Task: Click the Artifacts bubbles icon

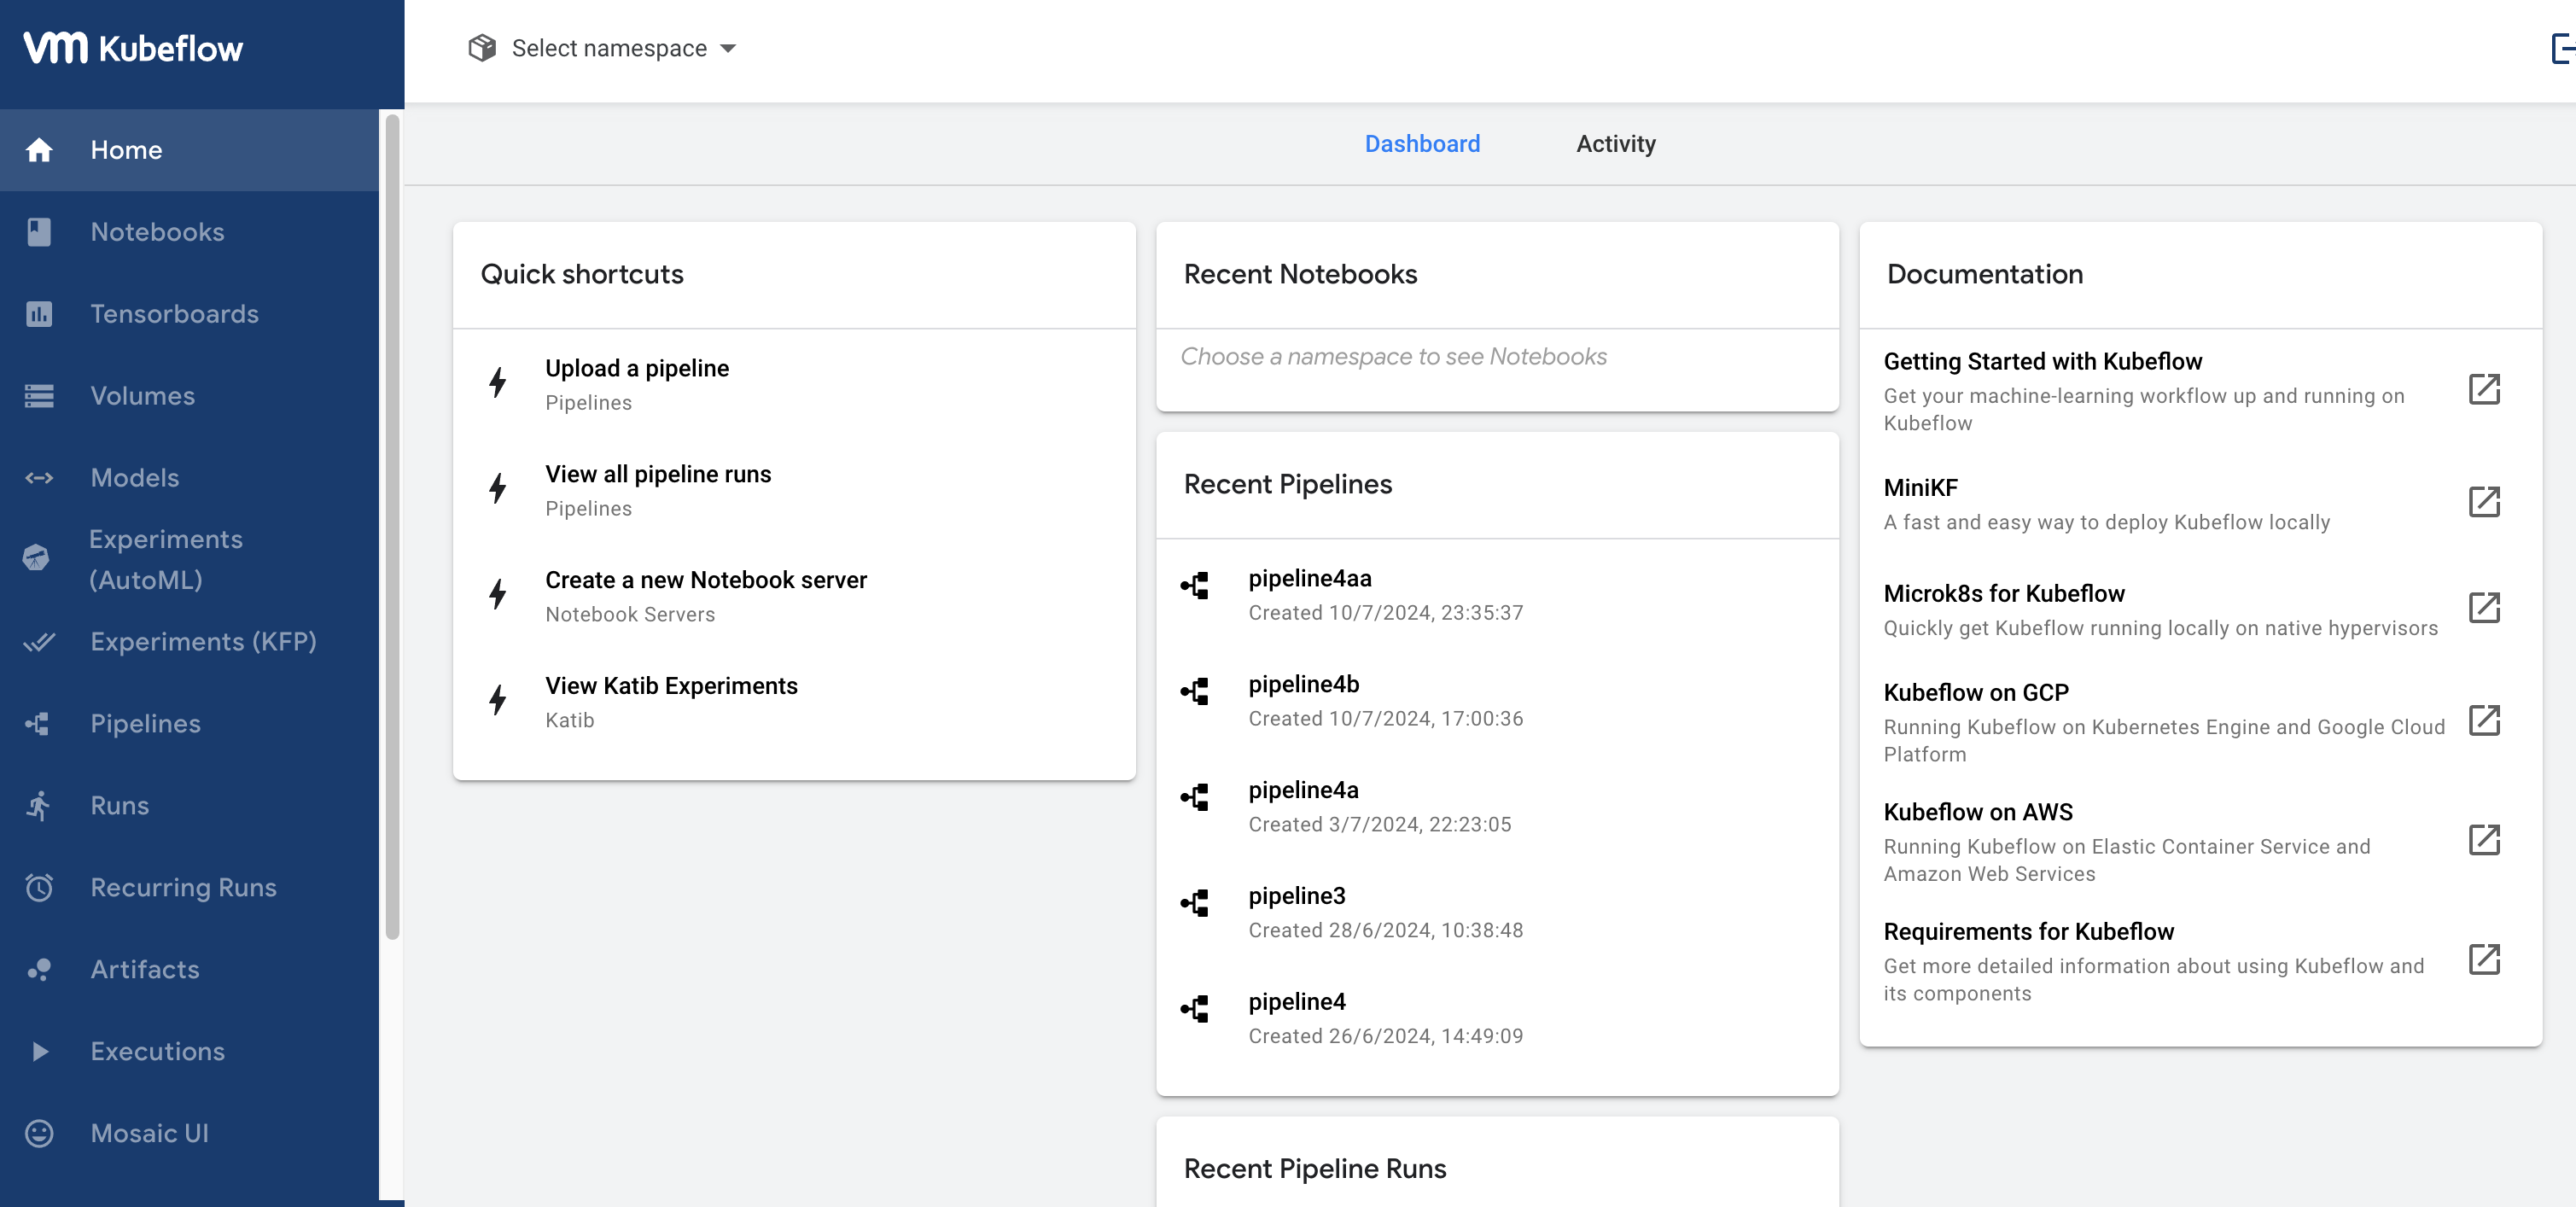Action: (39, 970)
